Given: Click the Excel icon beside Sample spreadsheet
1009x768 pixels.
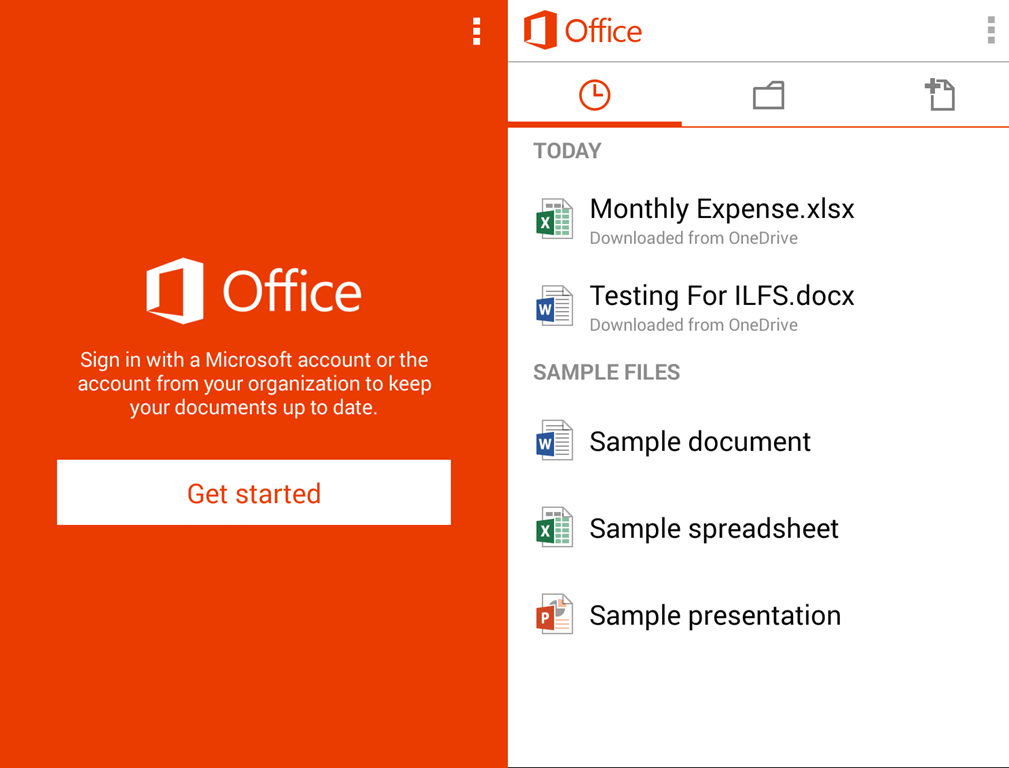Looking at the screenshot, I should tap(554, 528).
